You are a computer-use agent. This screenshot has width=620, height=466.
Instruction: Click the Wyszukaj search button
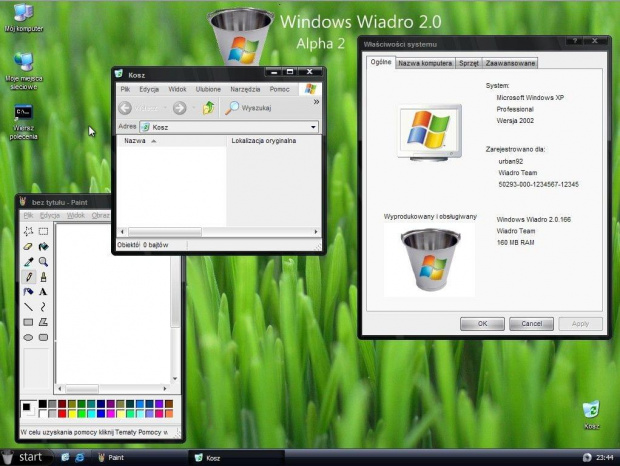(248, 108)
